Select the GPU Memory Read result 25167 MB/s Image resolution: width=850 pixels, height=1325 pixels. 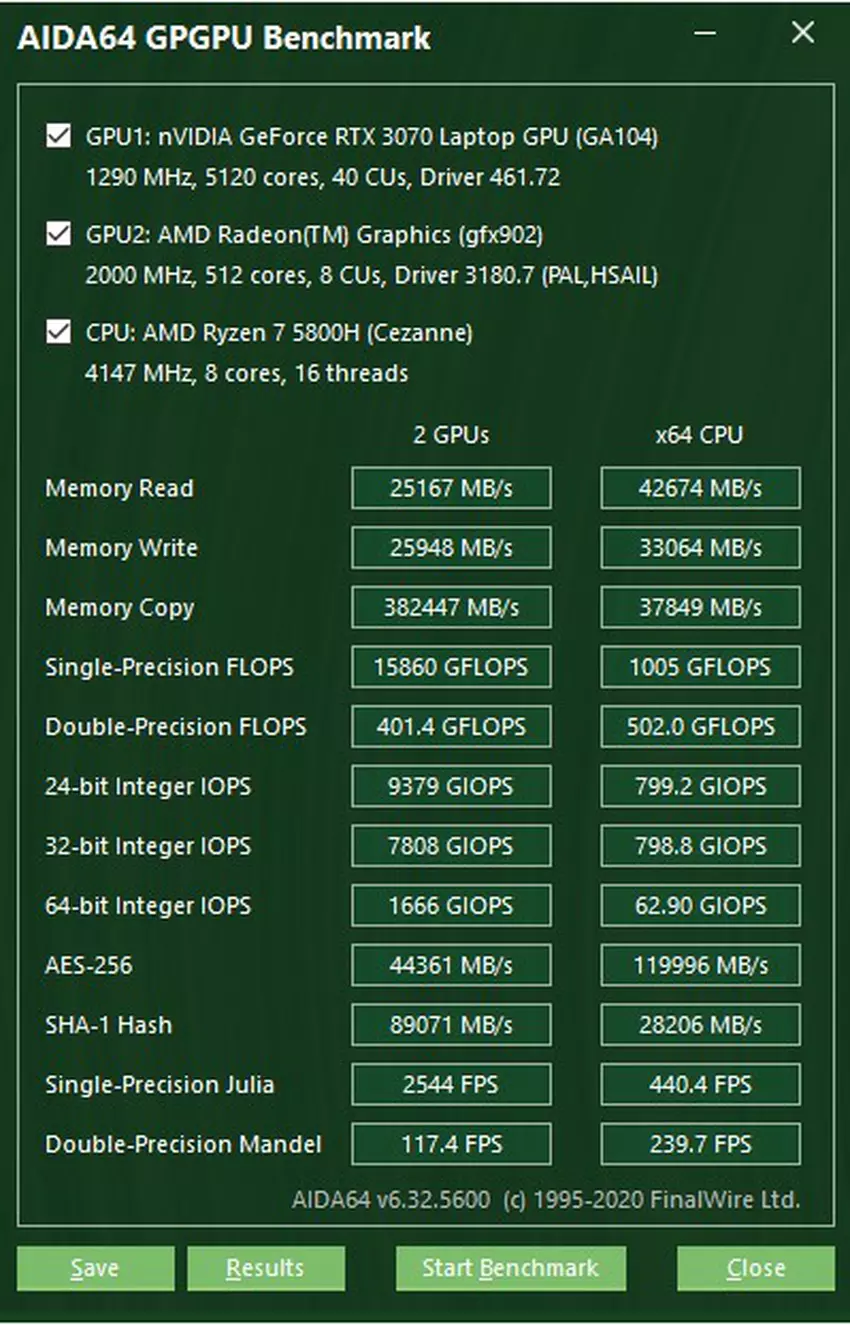[451, 488]
